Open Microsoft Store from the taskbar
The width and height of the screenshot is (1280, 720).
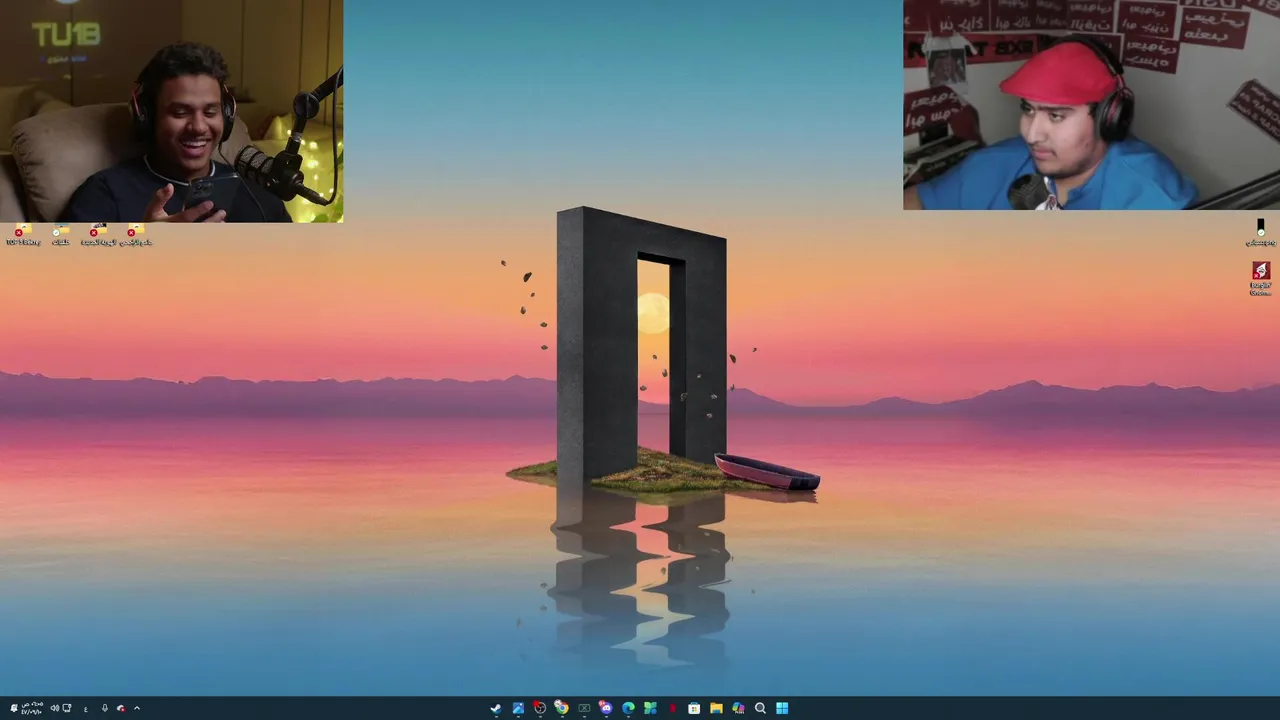tap(694, 708)
